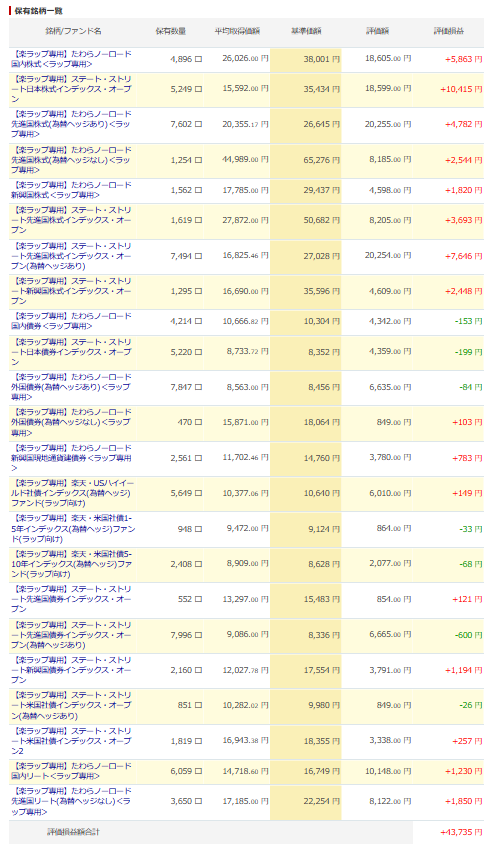Click the 評価額 column header

[377, 31]
